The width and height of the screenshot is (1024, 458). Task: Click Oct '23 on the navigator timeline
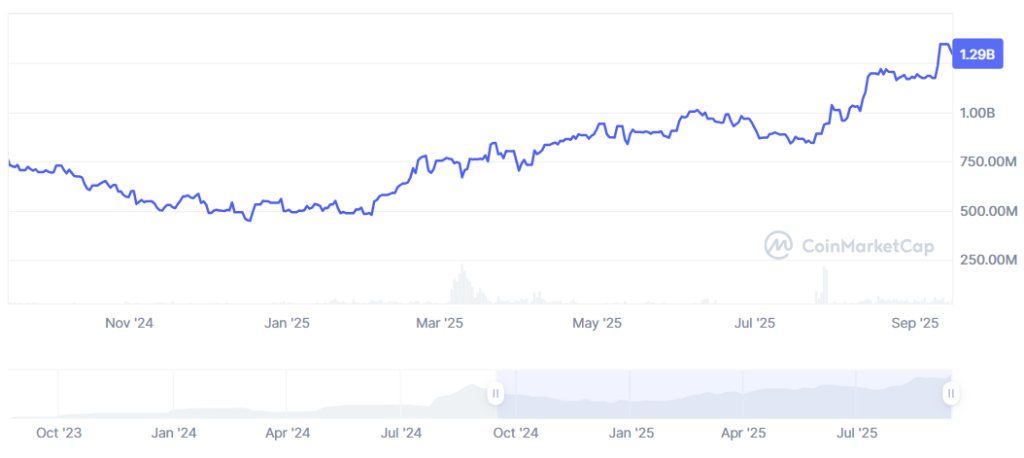click(x=59, y=433)
